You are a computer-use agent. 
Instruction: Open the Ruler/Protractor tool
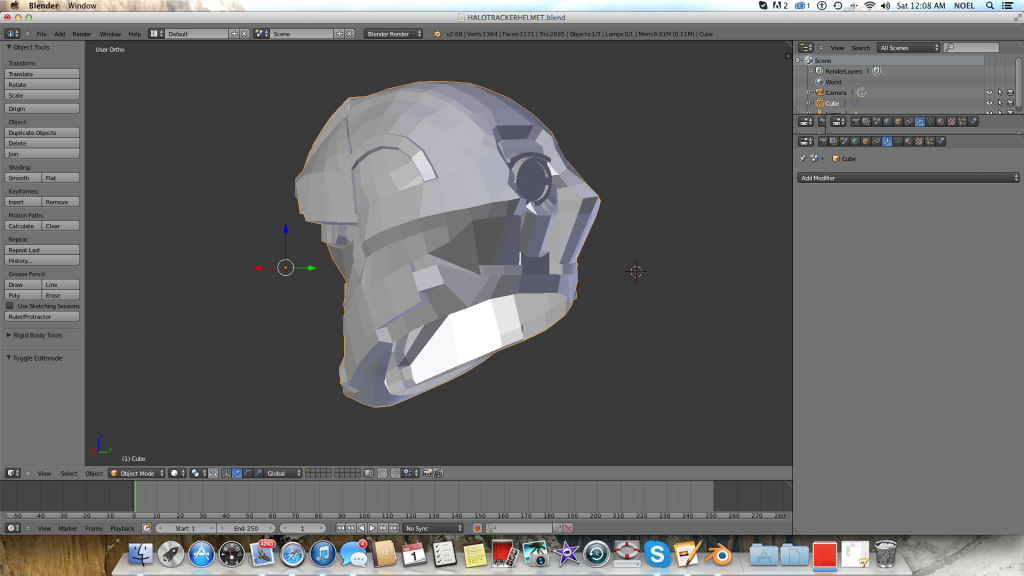click(x=42, y=317)
